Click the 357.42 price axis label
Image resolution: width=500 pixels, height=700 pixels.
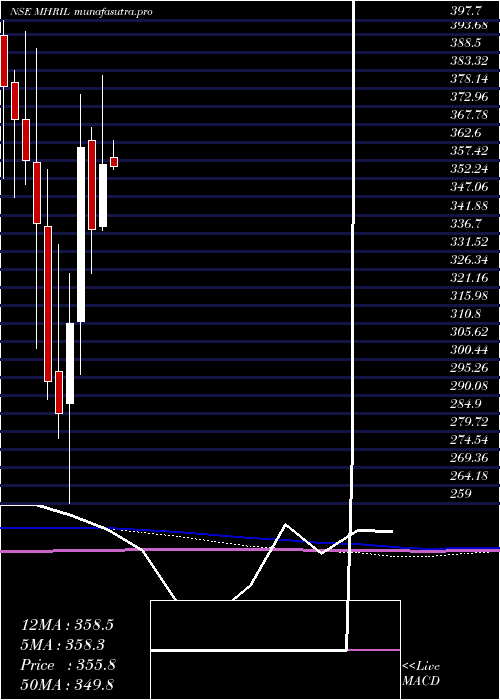pos(469,150)
